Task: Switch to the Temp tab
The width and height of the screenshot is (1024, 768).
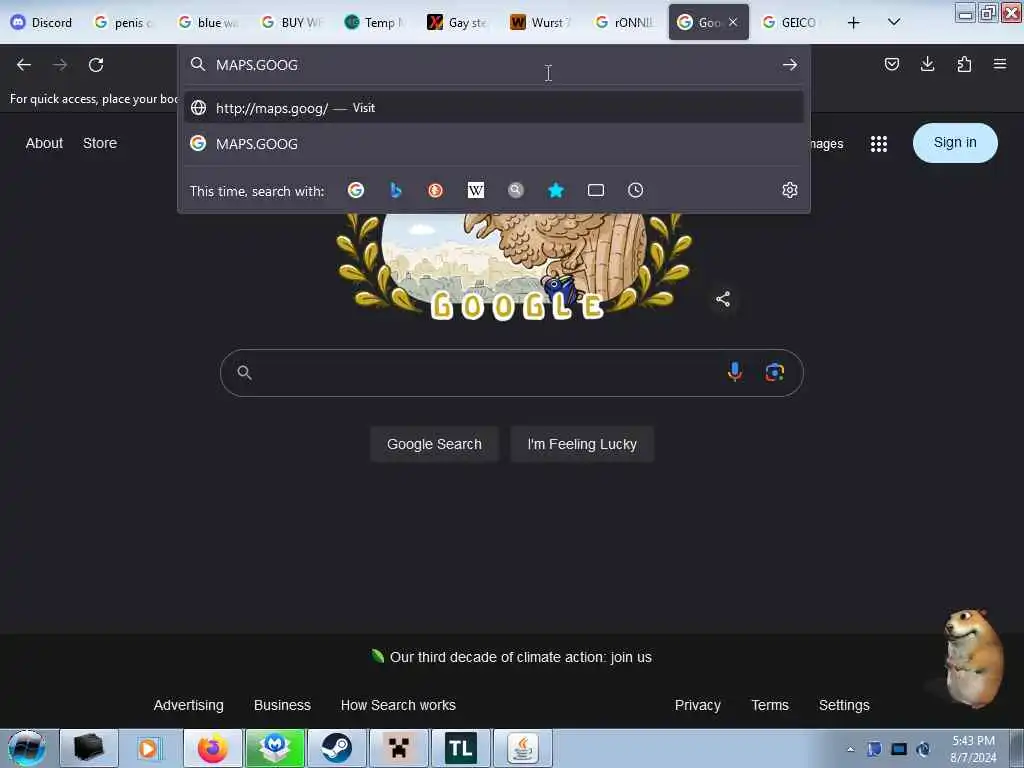Action: (374, 23)
